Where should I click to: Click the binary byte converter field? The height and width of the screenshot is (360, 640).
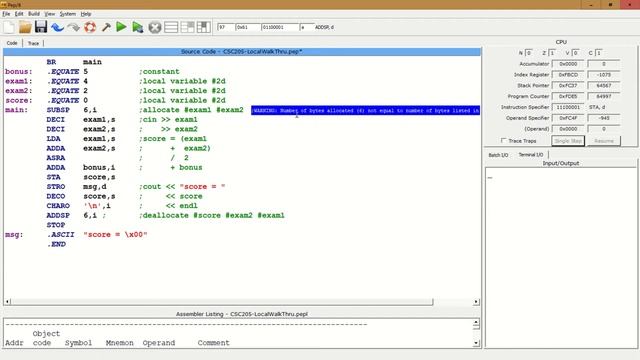coord(280,27)
